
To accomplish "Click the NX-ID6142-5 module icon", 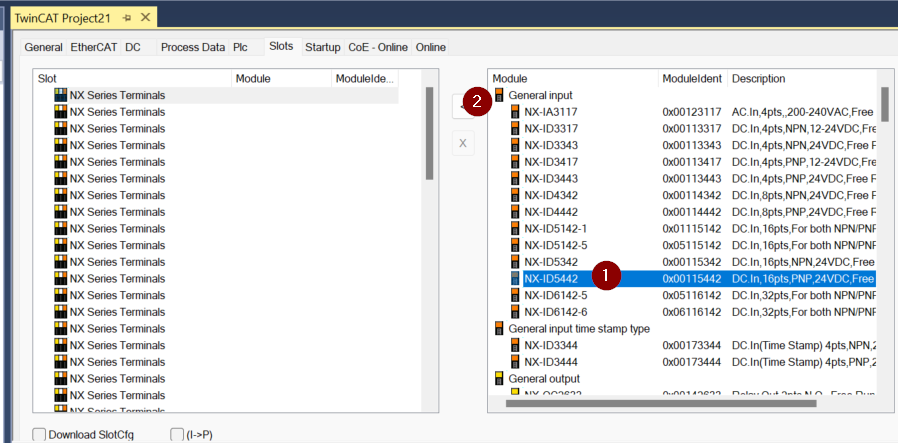I will point(515,295).
